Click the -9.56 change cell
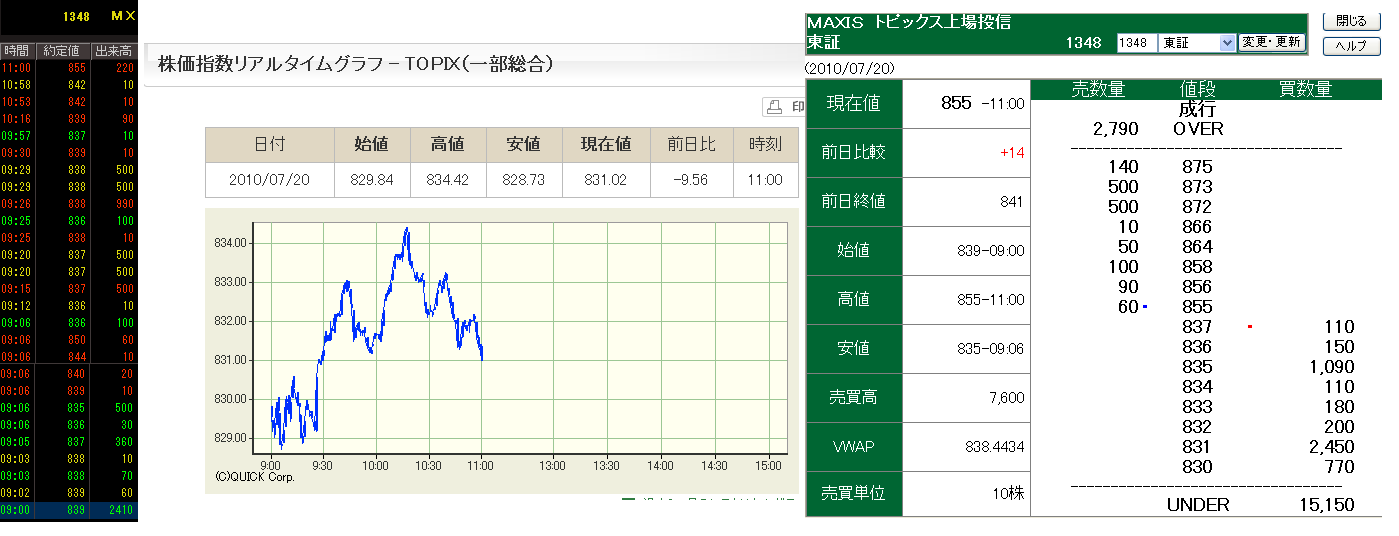This screenshot has width=1399, height=536. click(x=691, y=180)
